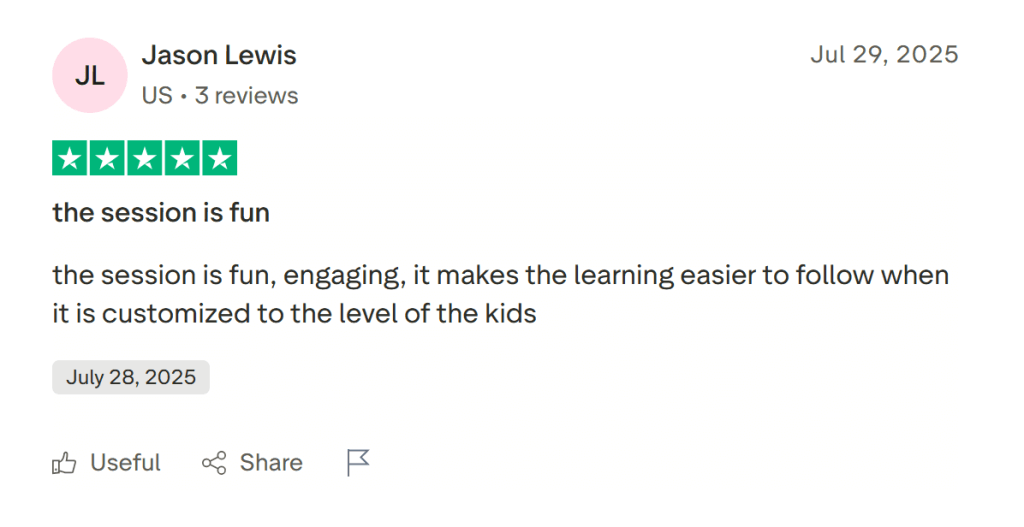This screenshot has width=1024, height=527.
Task: Click the first green star
Action: [70, 158]
